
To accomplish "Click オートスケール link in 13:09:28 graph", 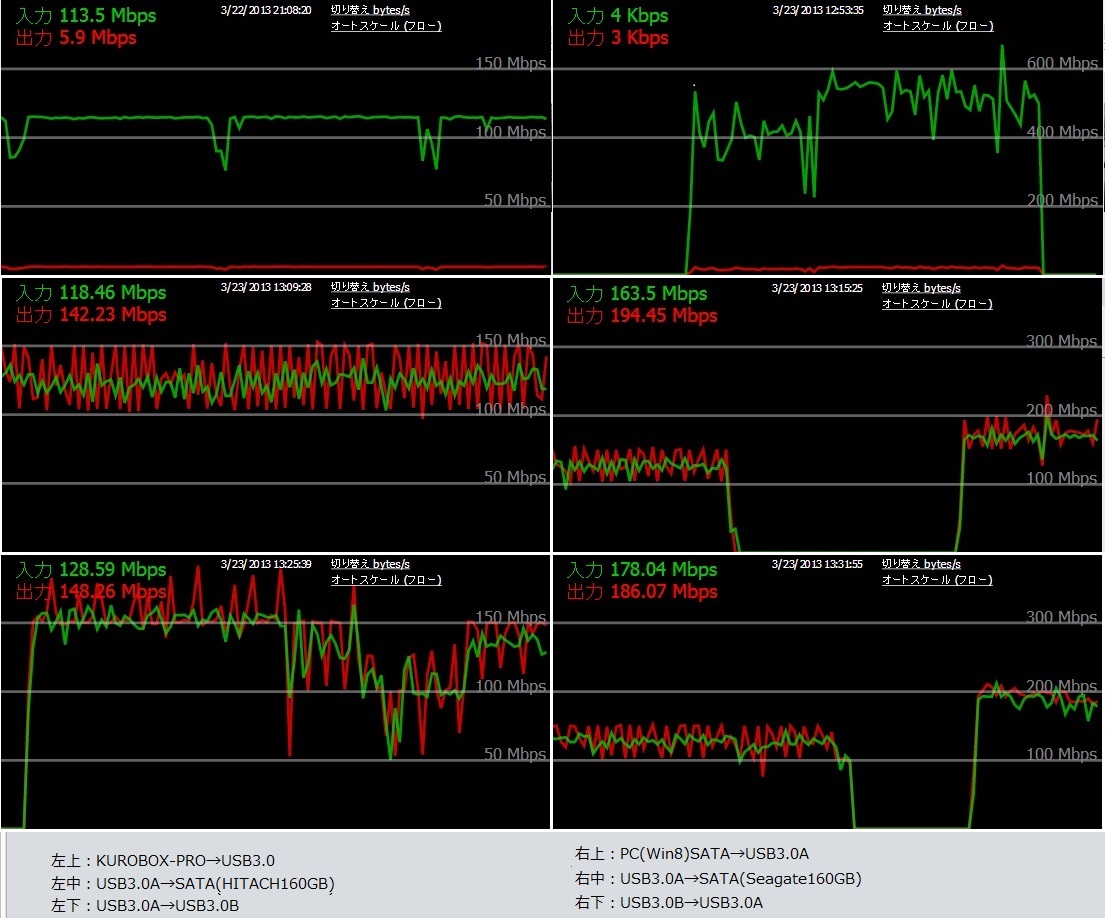I will tap(386, 303).
